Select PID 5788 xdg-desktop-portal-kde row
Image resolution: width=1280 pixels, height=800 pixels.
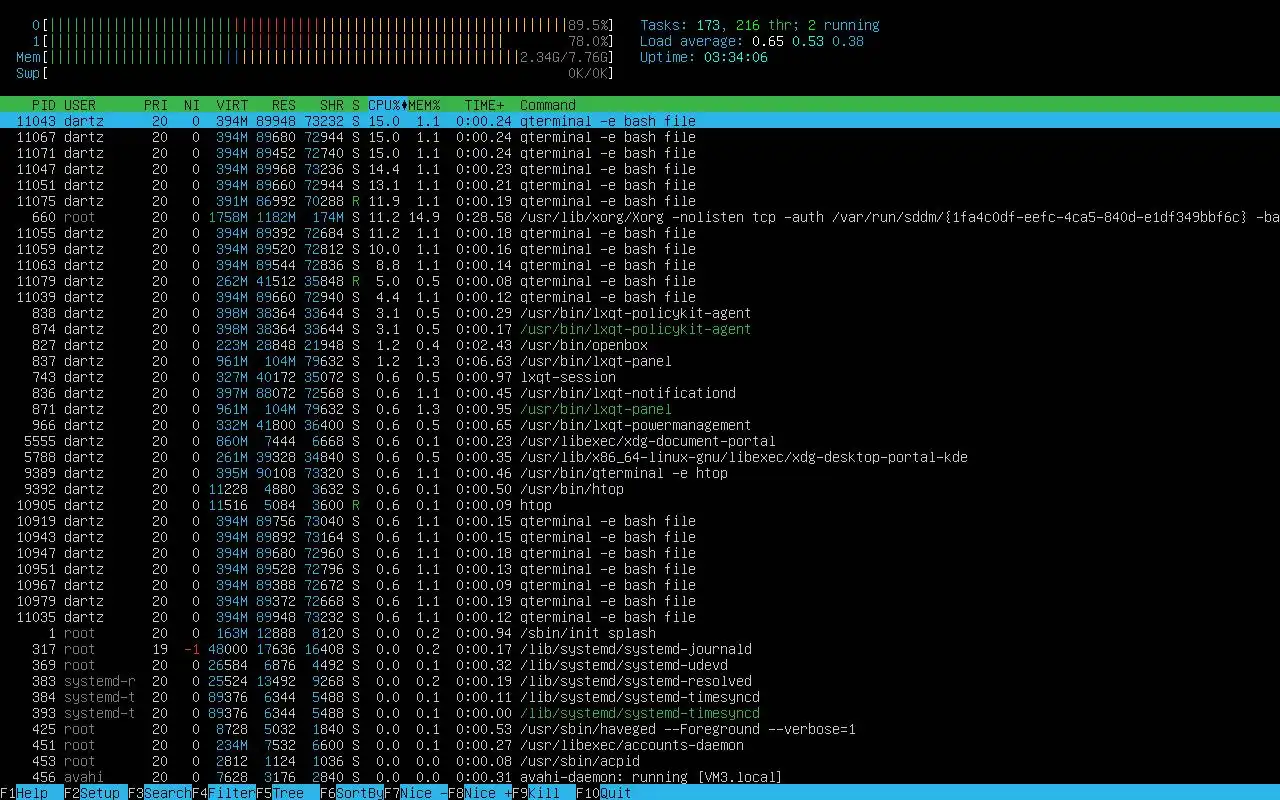click(640, 457)
